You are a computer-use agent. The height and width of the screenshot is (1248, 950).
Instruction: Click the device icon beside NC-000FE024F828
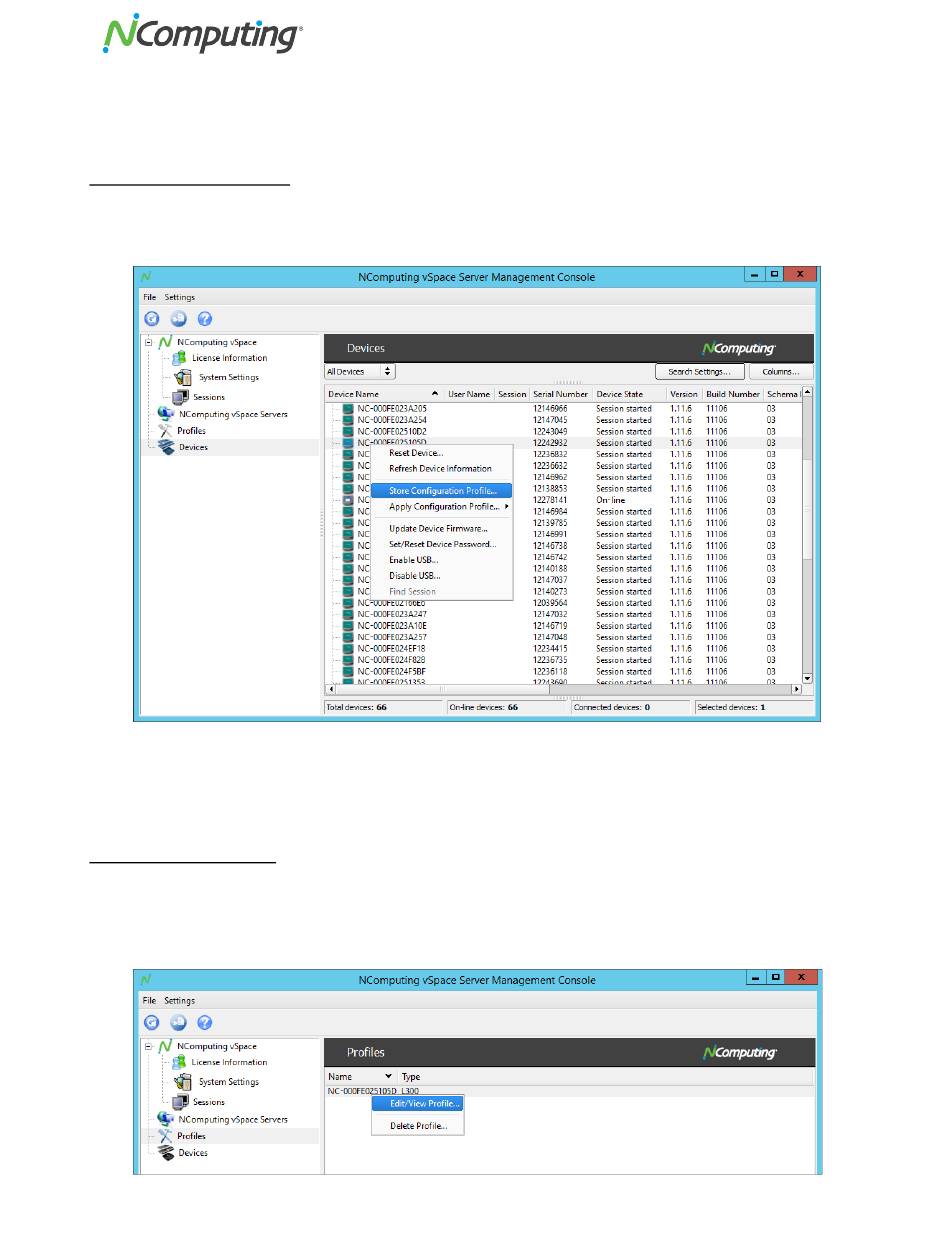349,660
